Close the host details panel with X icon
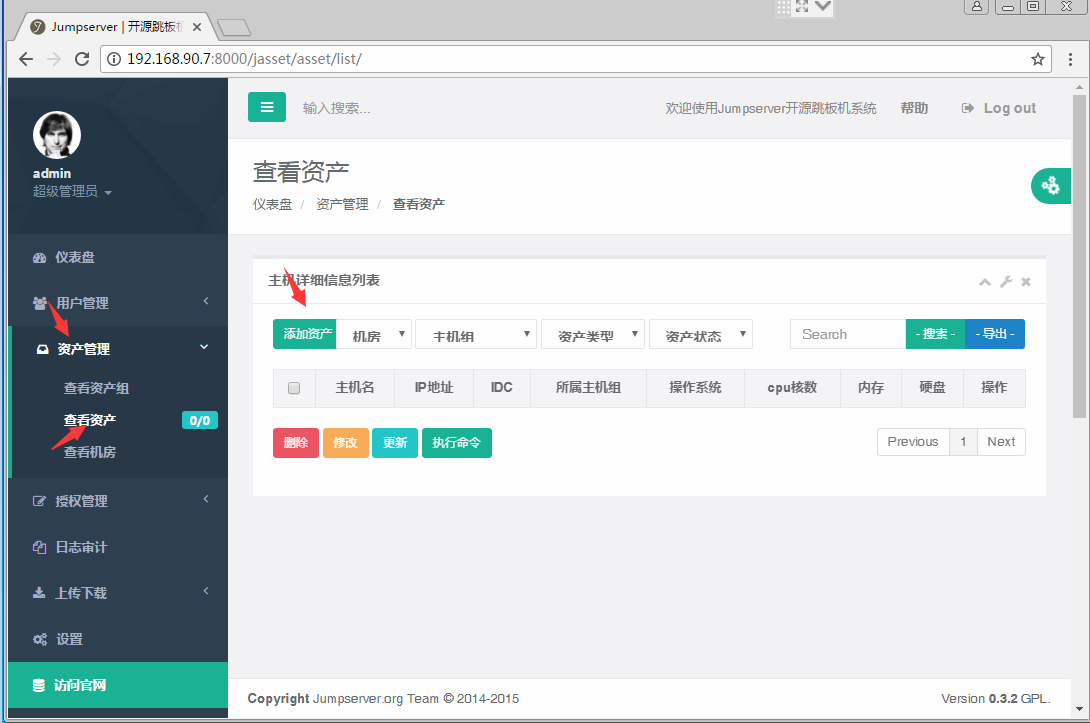The width and height of the screenshot is (1090, 723). tap(1026, 282)
